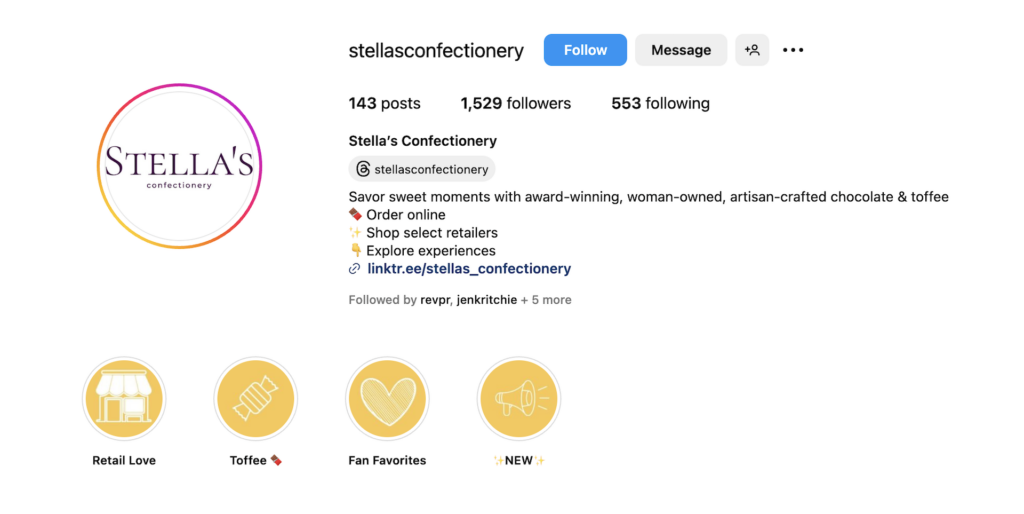Open the Fan Favorites heart highlight
The image size is (1024, 514).
click(x=387, y=400)
